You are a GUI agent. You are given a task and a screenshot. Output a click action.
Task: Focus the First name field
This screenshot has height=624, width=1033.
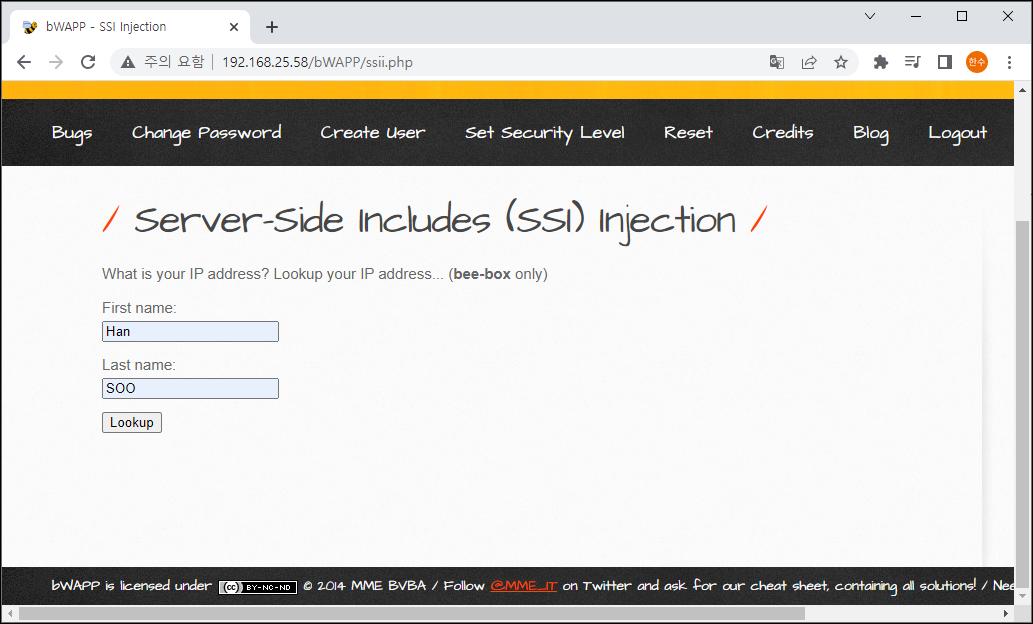tap(190, 331)
